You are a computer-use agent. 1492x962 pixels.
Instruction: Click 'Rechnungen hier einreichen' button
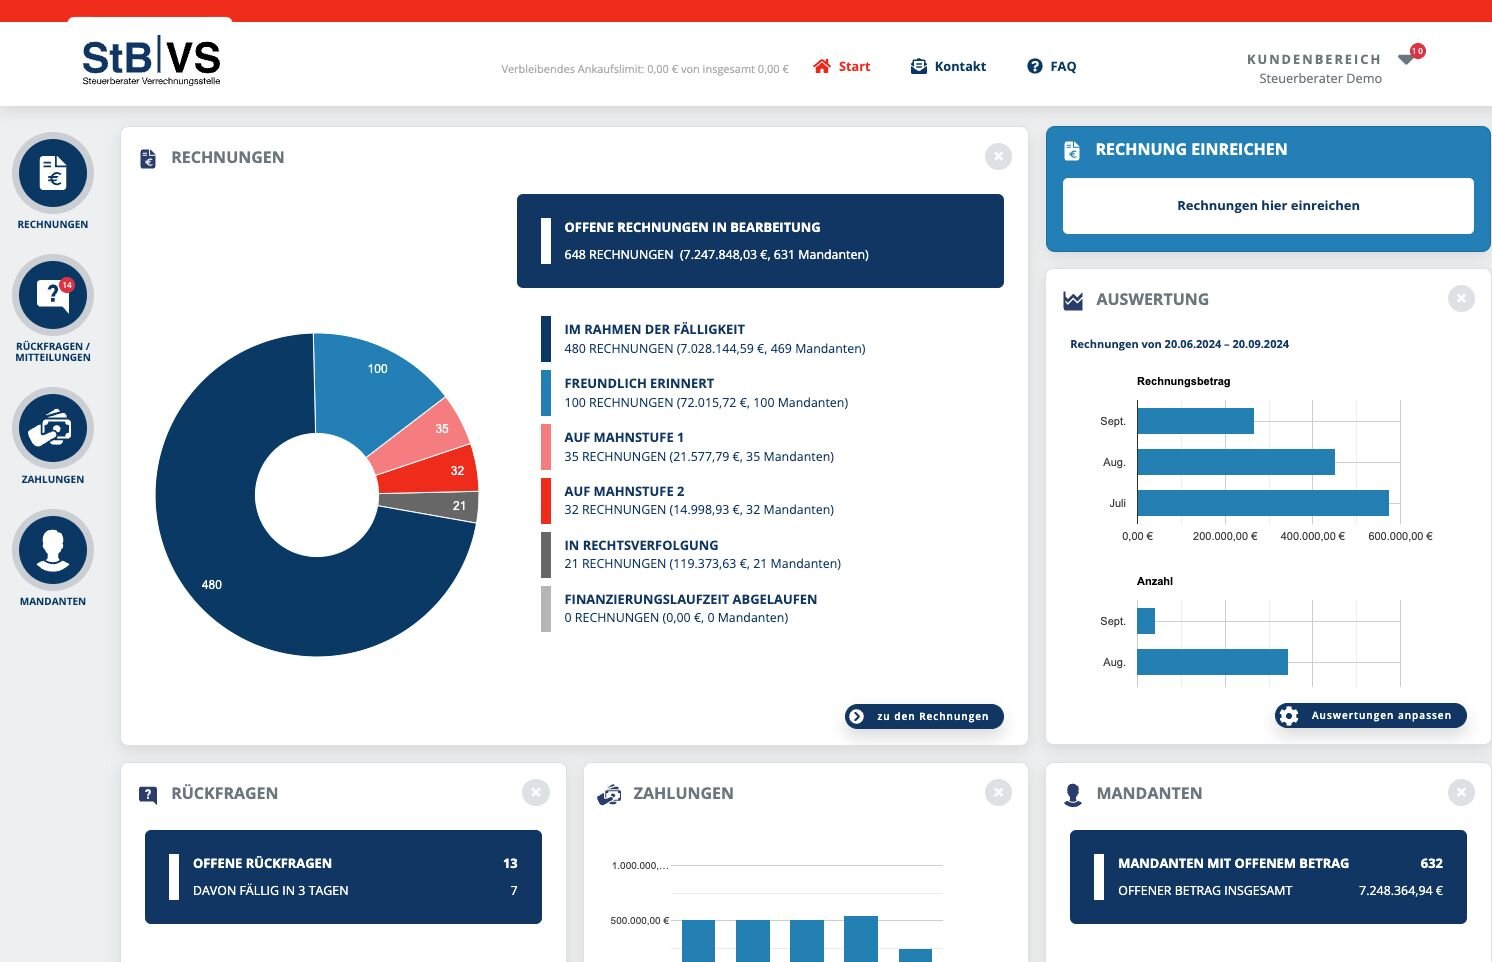pyautogui.click(x=1267, y=206)
